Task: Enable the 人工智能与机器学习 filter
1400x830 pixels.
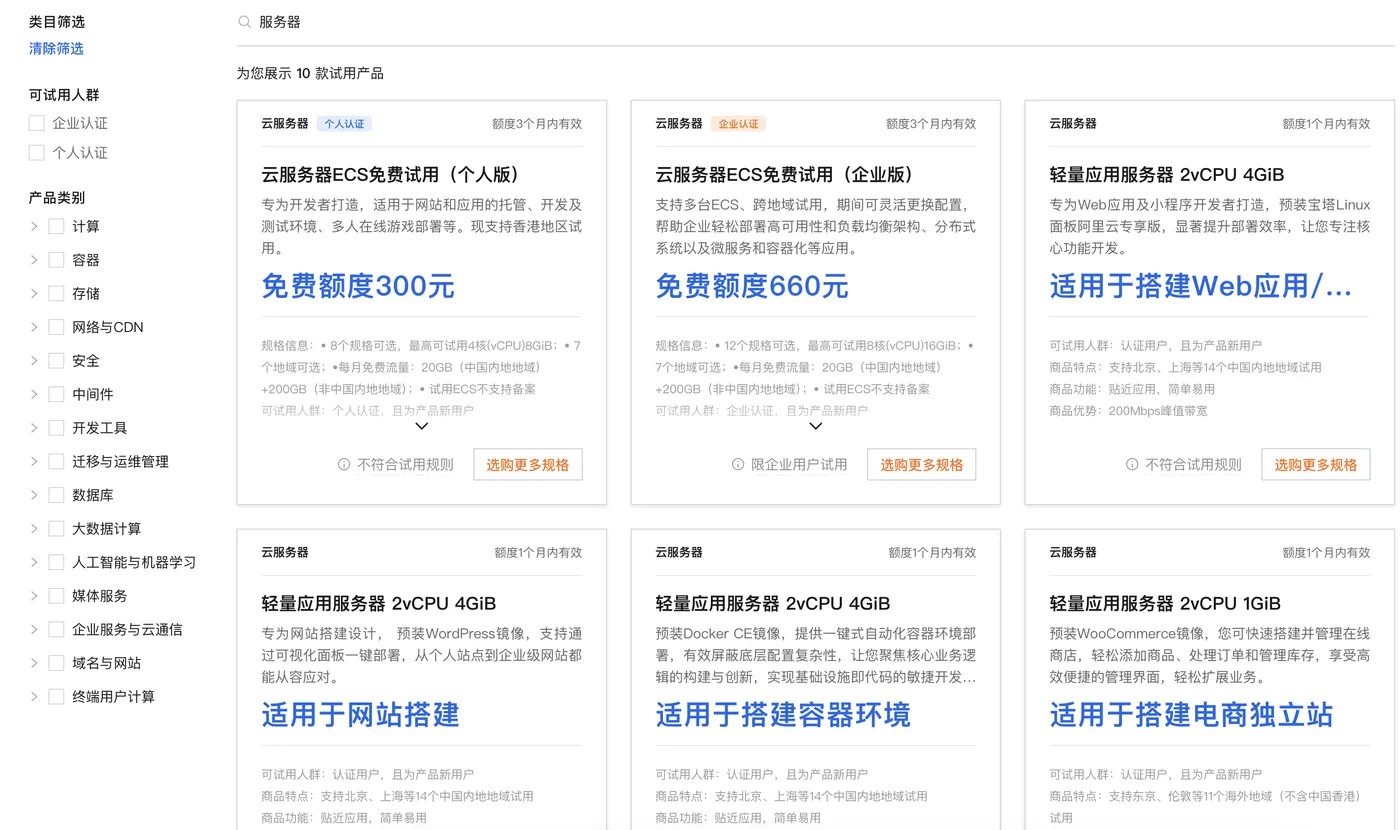Action: coord(56,562)
